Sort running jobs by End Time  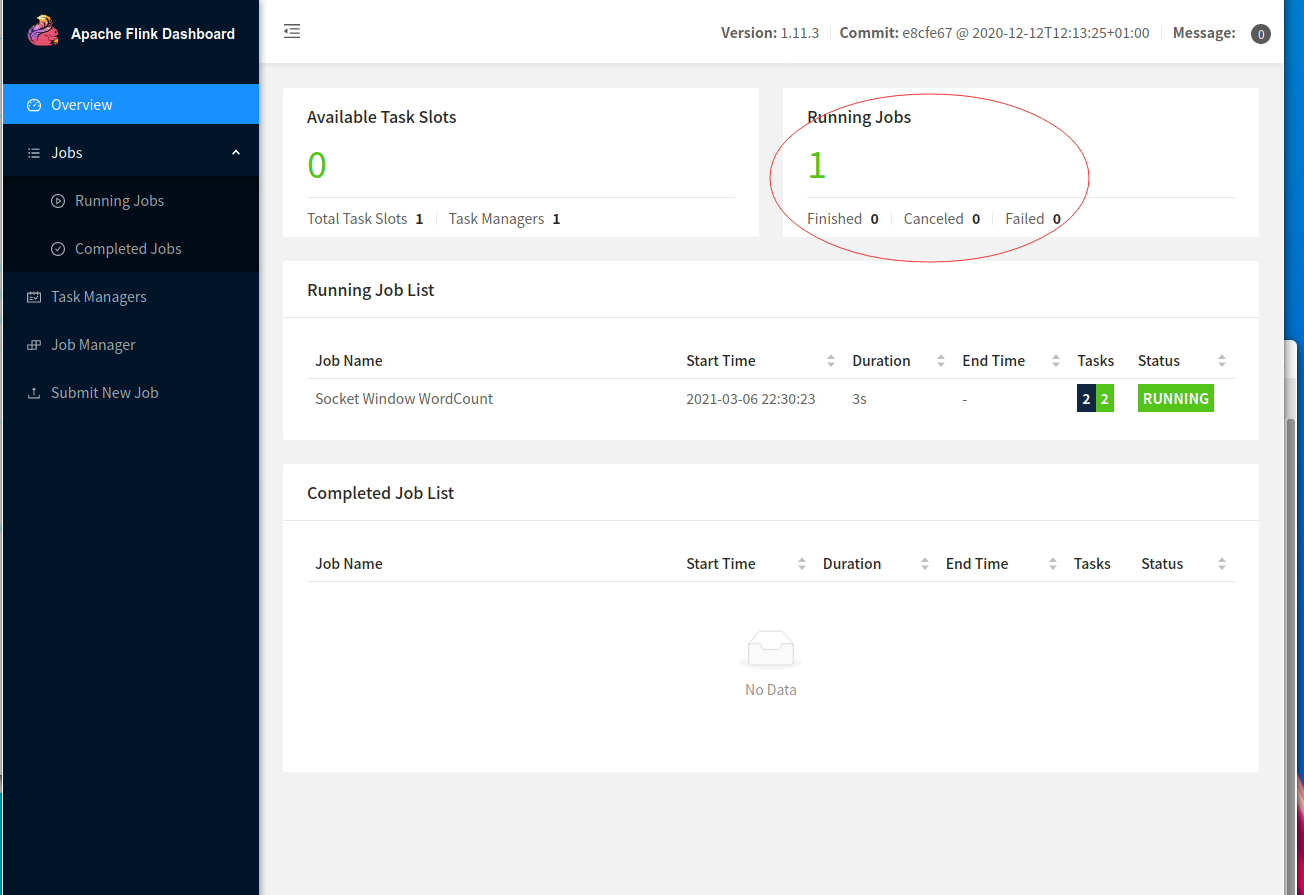coord(1056,361)
